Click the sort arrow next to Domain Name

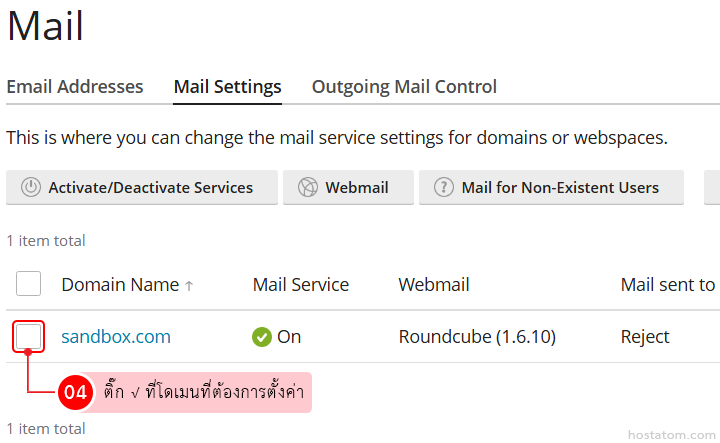pyautogui.click(x=189, y=286)
